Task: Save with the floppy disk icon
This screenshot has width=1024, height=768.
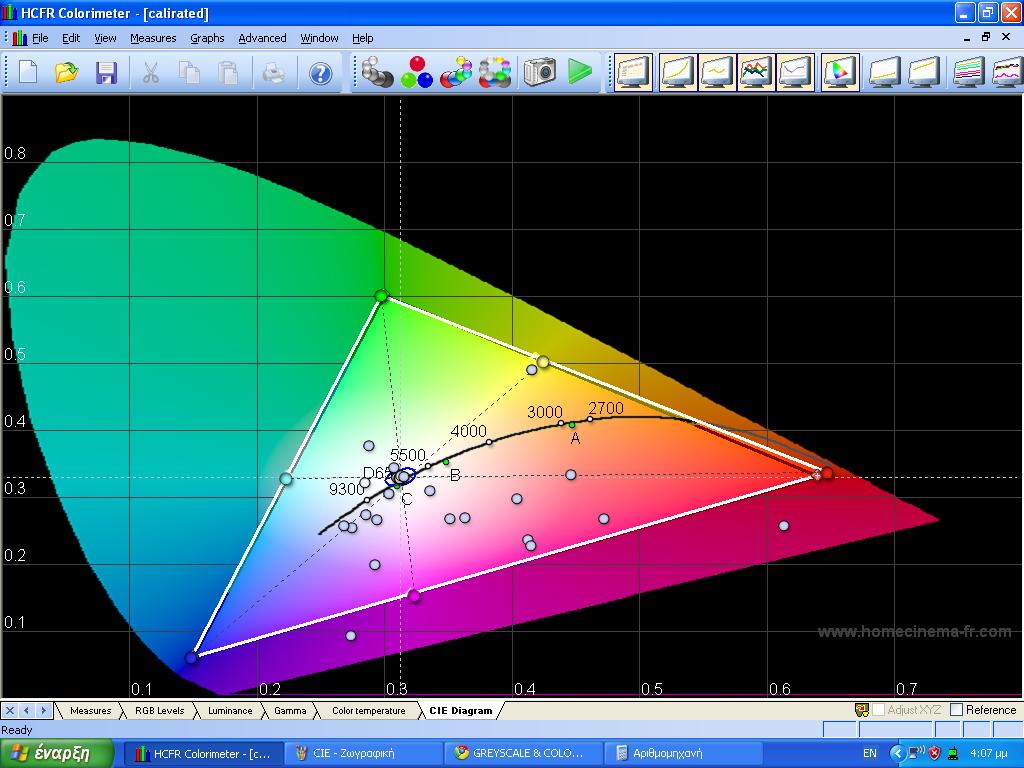Action: [106, 72]
